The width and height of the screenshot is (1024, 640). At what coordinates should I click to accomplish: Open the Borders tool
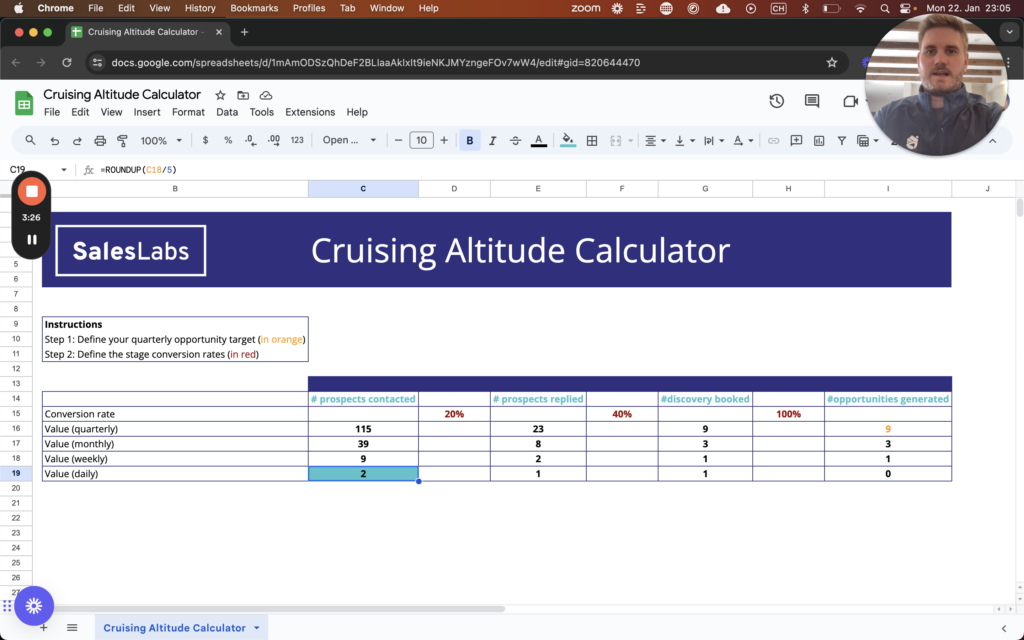click(x=592, y=141)
